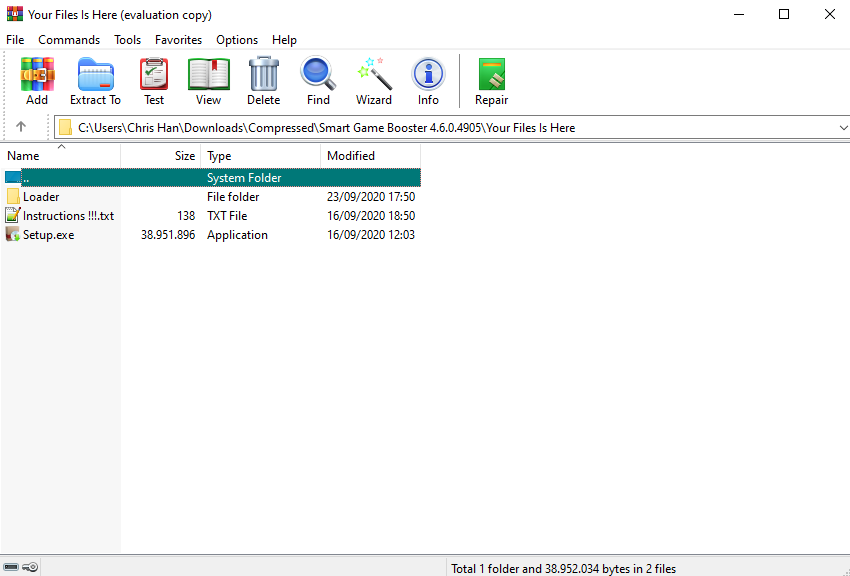Screen dimensions: 850x576
Task: Click the TXT File type cell
Action: point(227,216)
